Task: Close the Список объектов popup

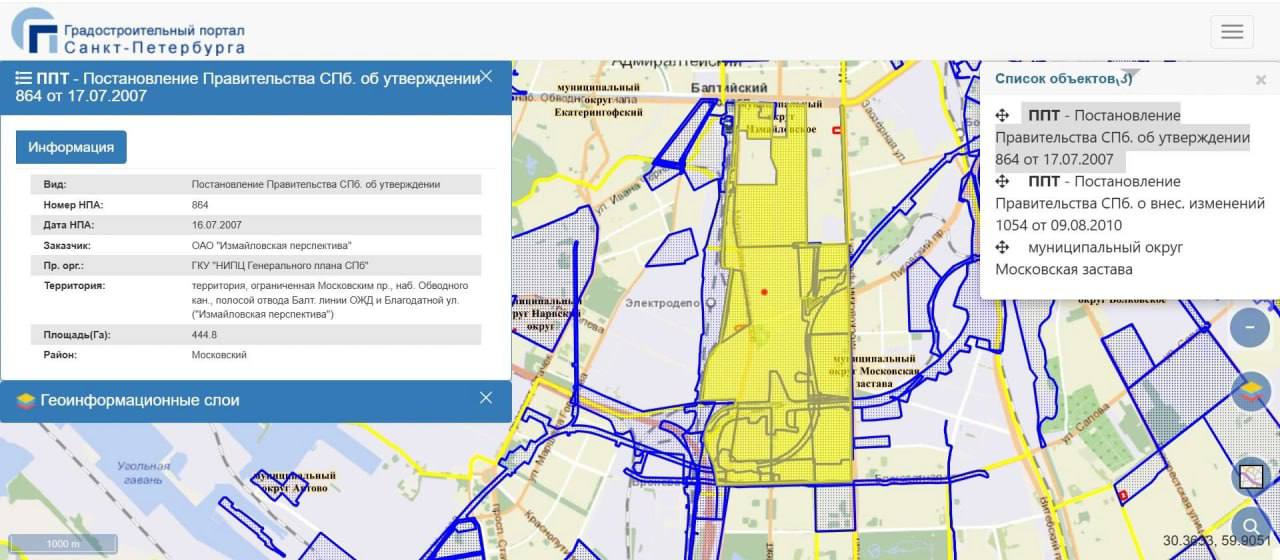Action: pos(1260,80)
